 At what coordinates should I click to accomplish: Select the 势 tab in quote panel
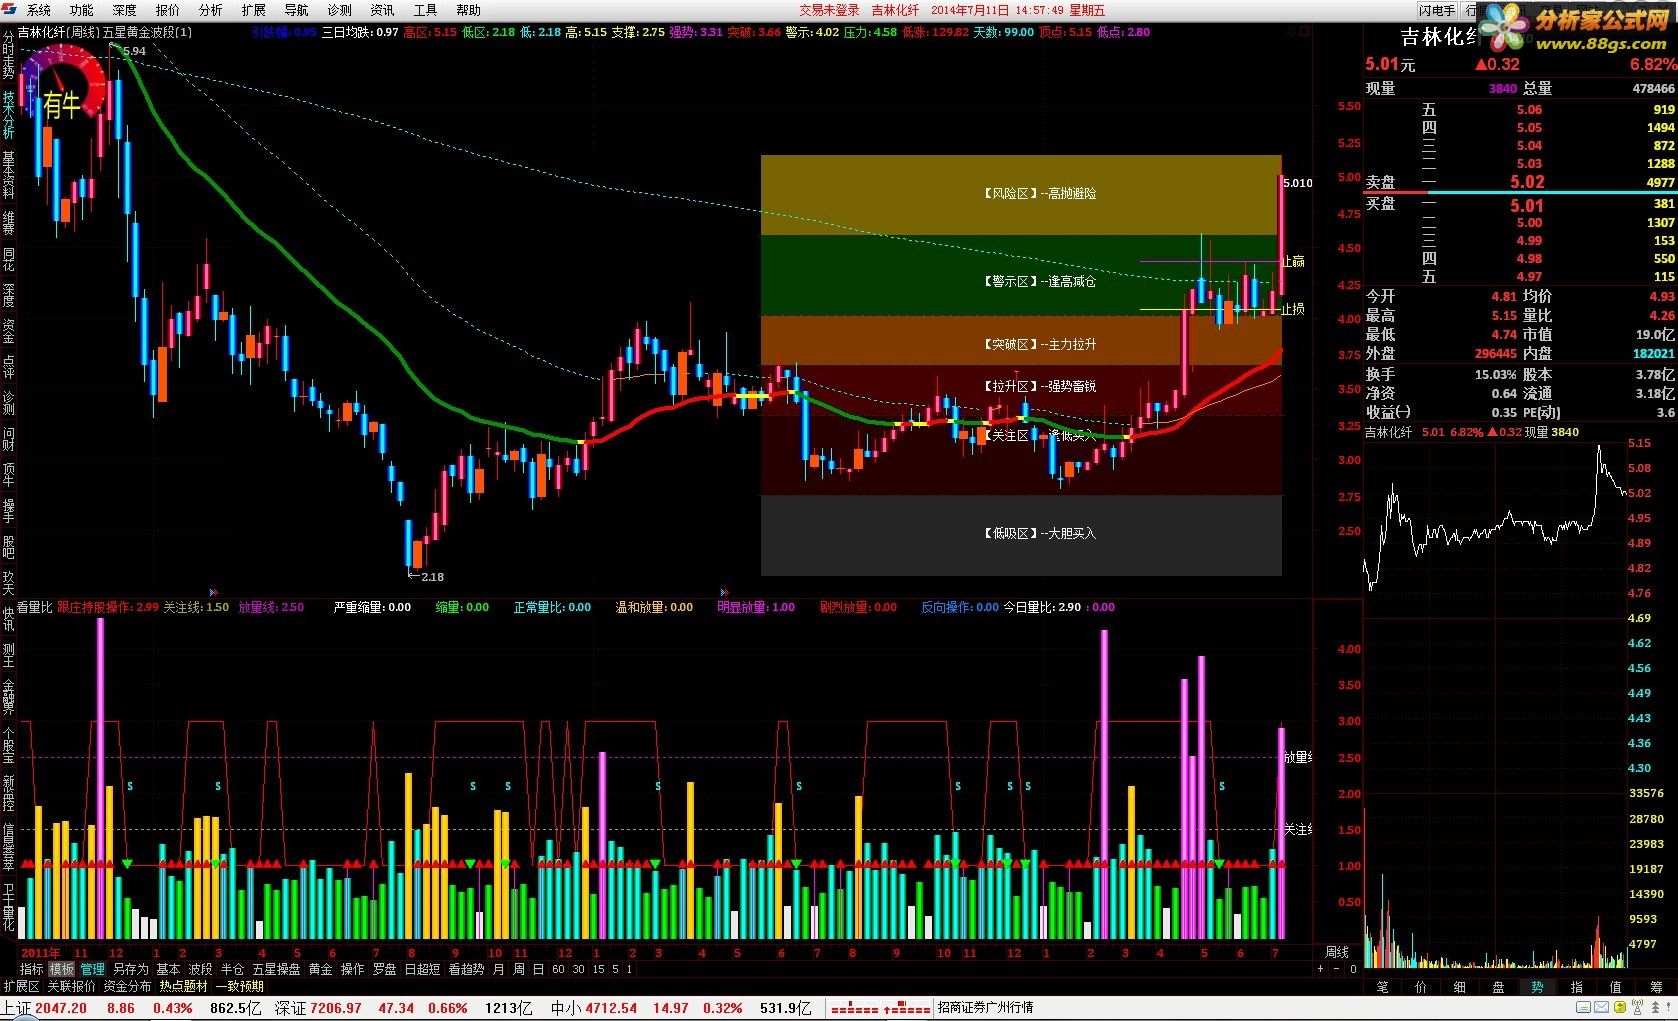point(1537,986)
